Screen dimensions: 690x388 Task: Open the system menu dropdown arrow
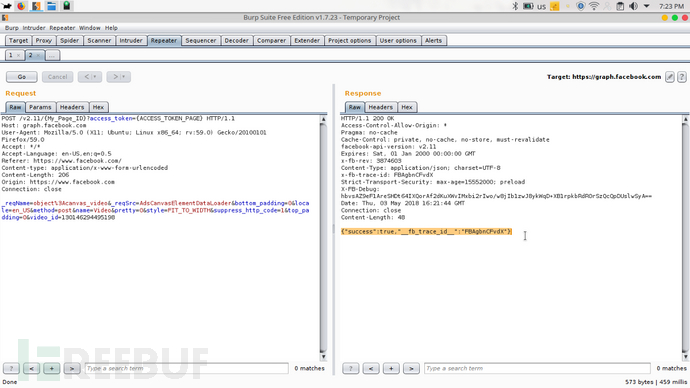point(646,6)
